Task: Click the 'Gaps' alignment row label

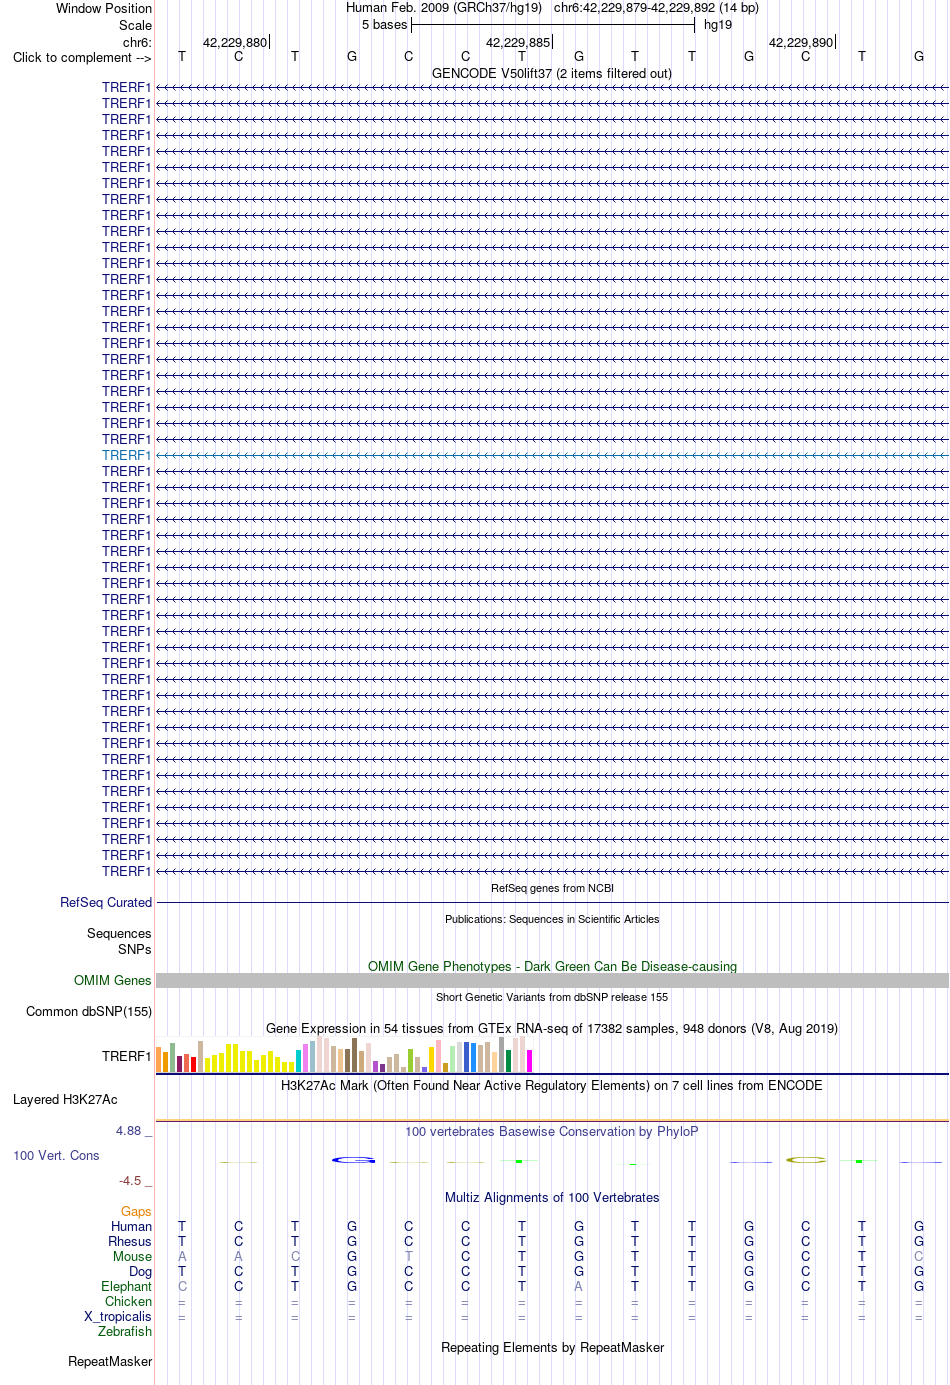Action: [x=136, y=1211]
